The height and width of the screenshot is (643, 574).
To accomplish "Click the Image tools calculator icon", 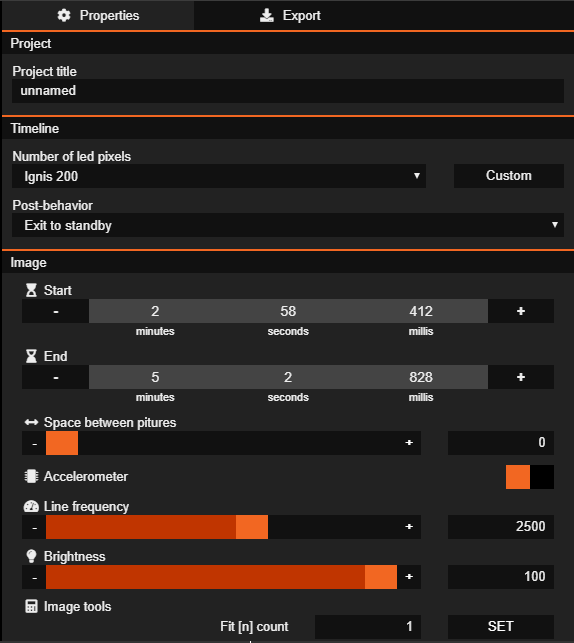I will pyautogui.click(x=31, y=606).
